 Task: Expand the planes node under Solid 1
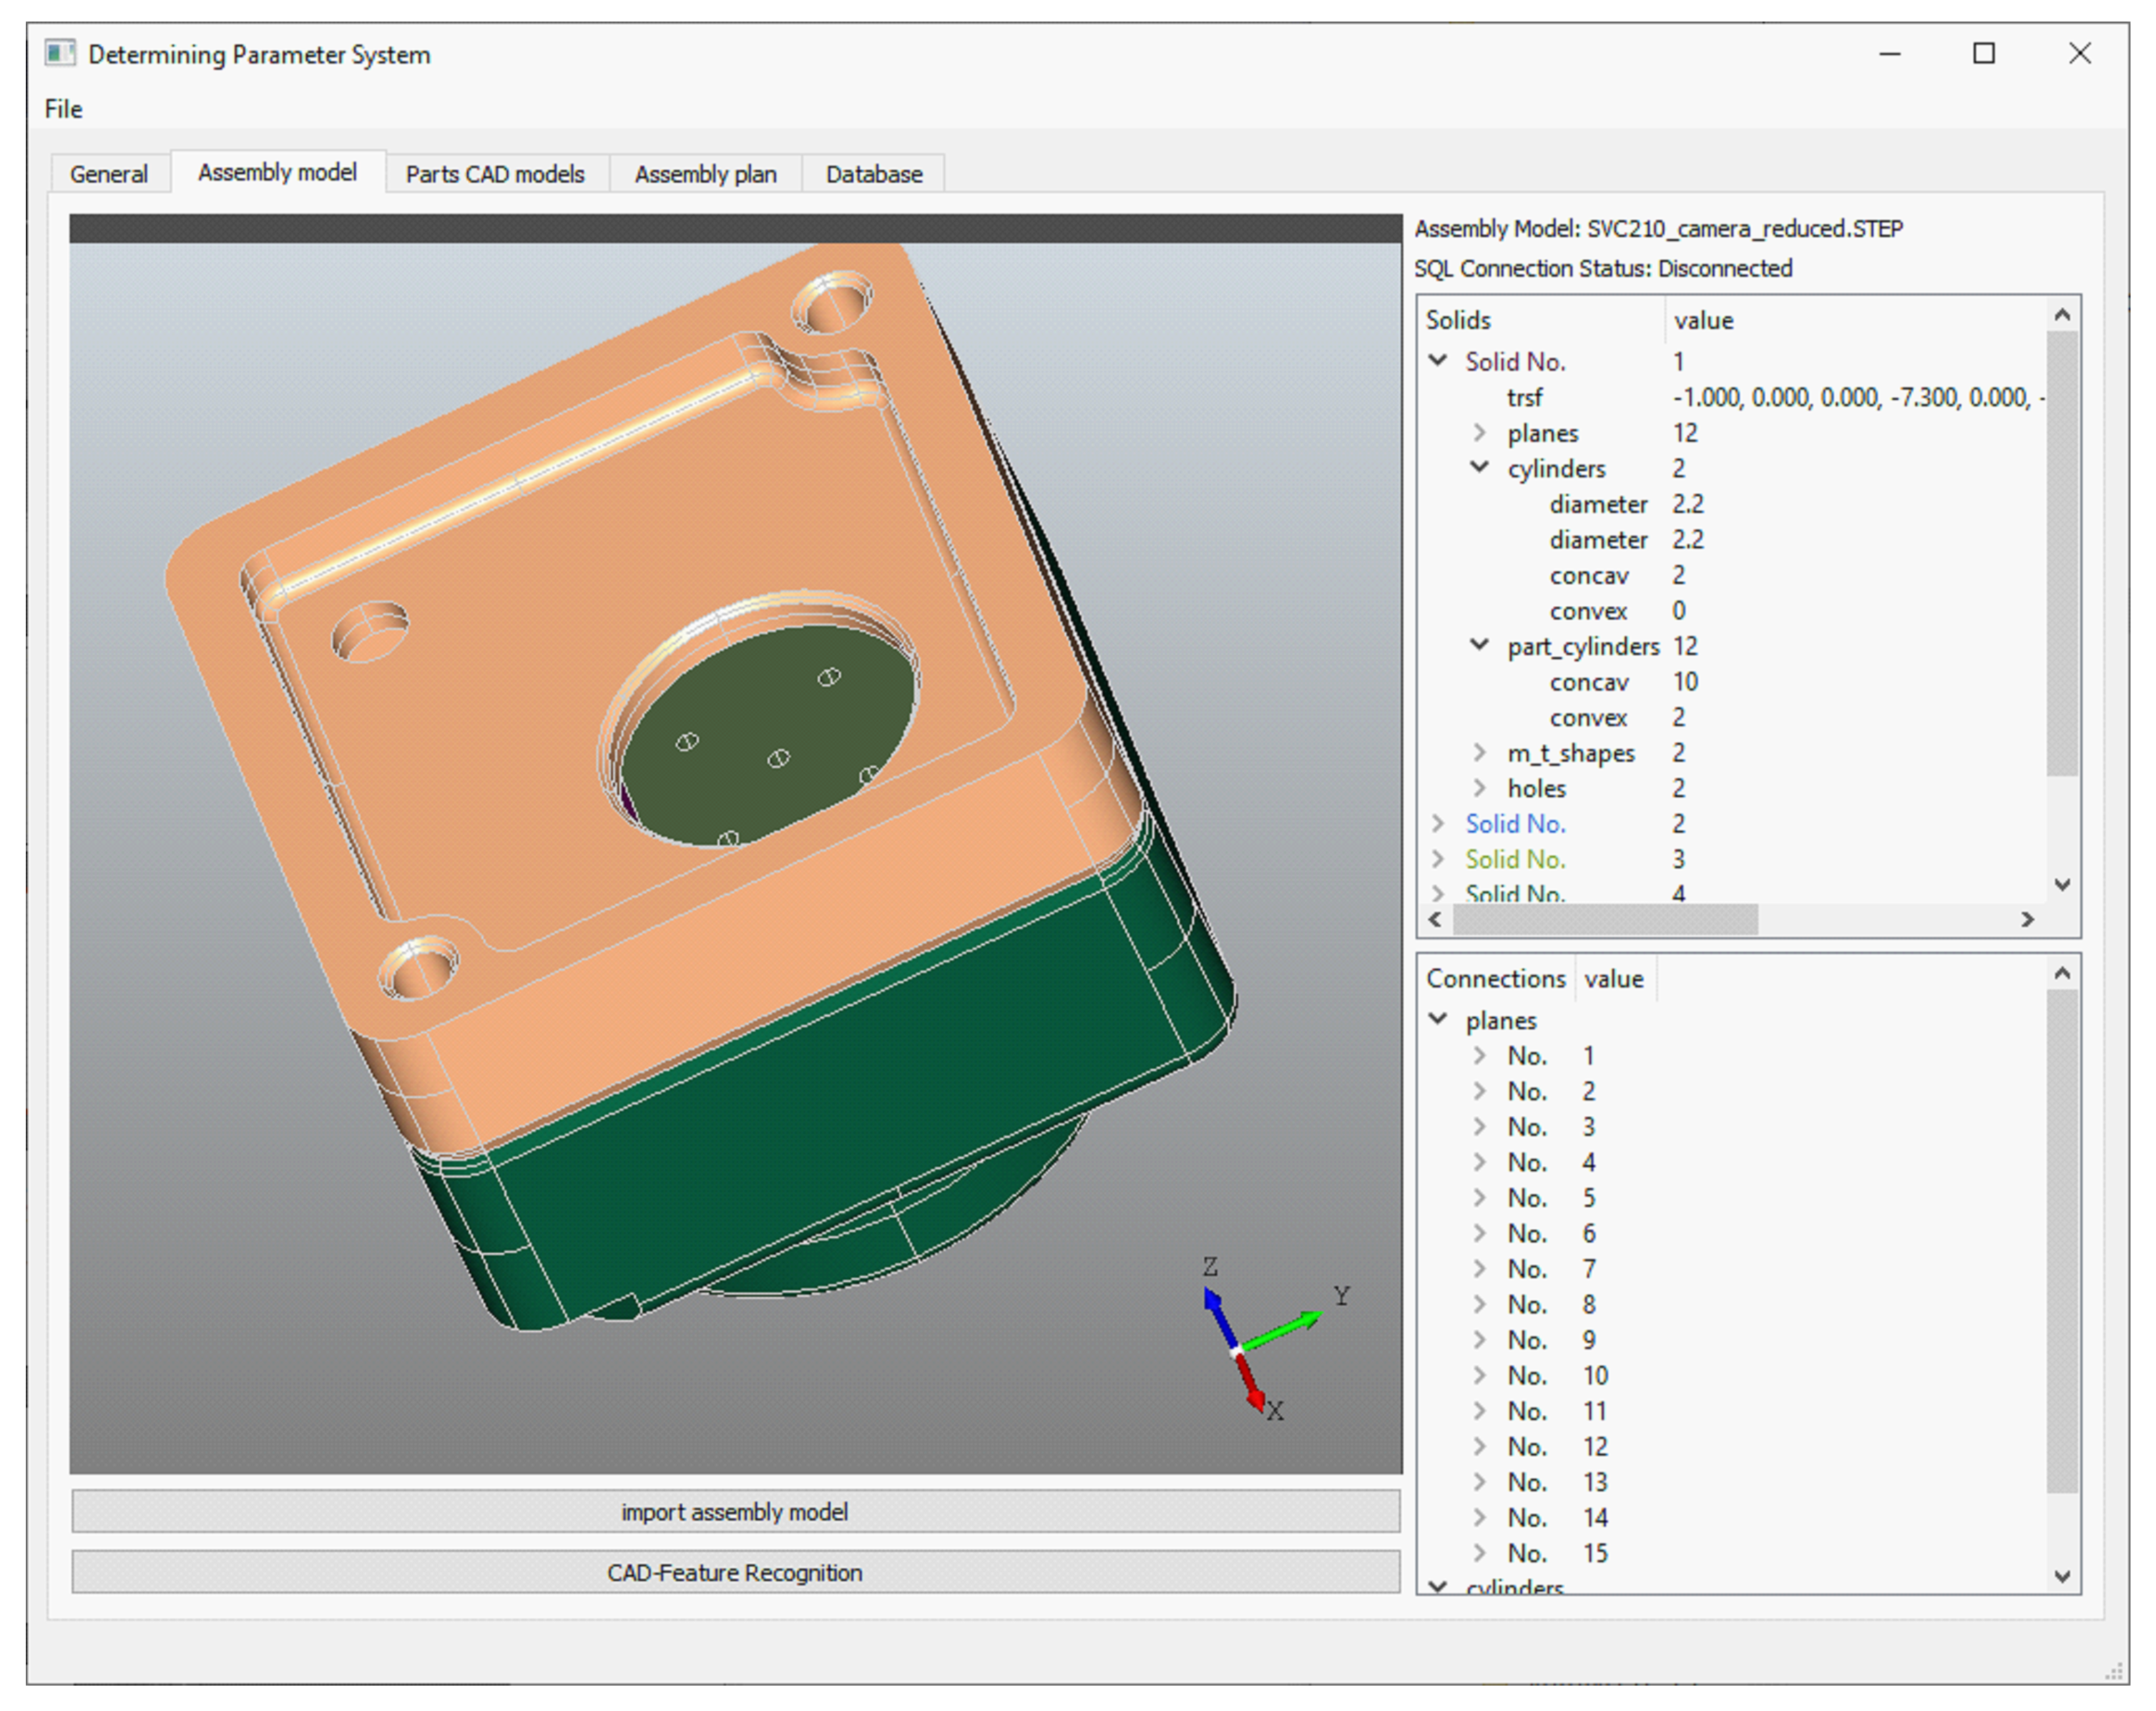point(1480,433)
